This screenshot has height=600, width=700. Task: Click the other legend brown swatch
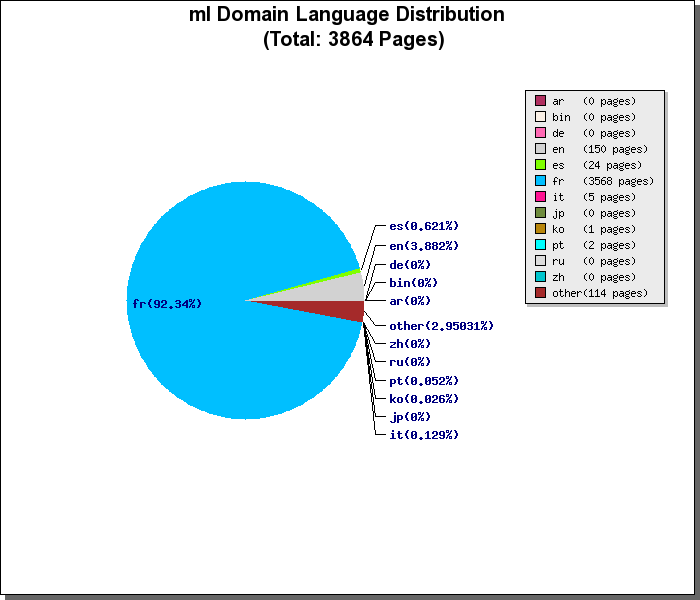540,293
